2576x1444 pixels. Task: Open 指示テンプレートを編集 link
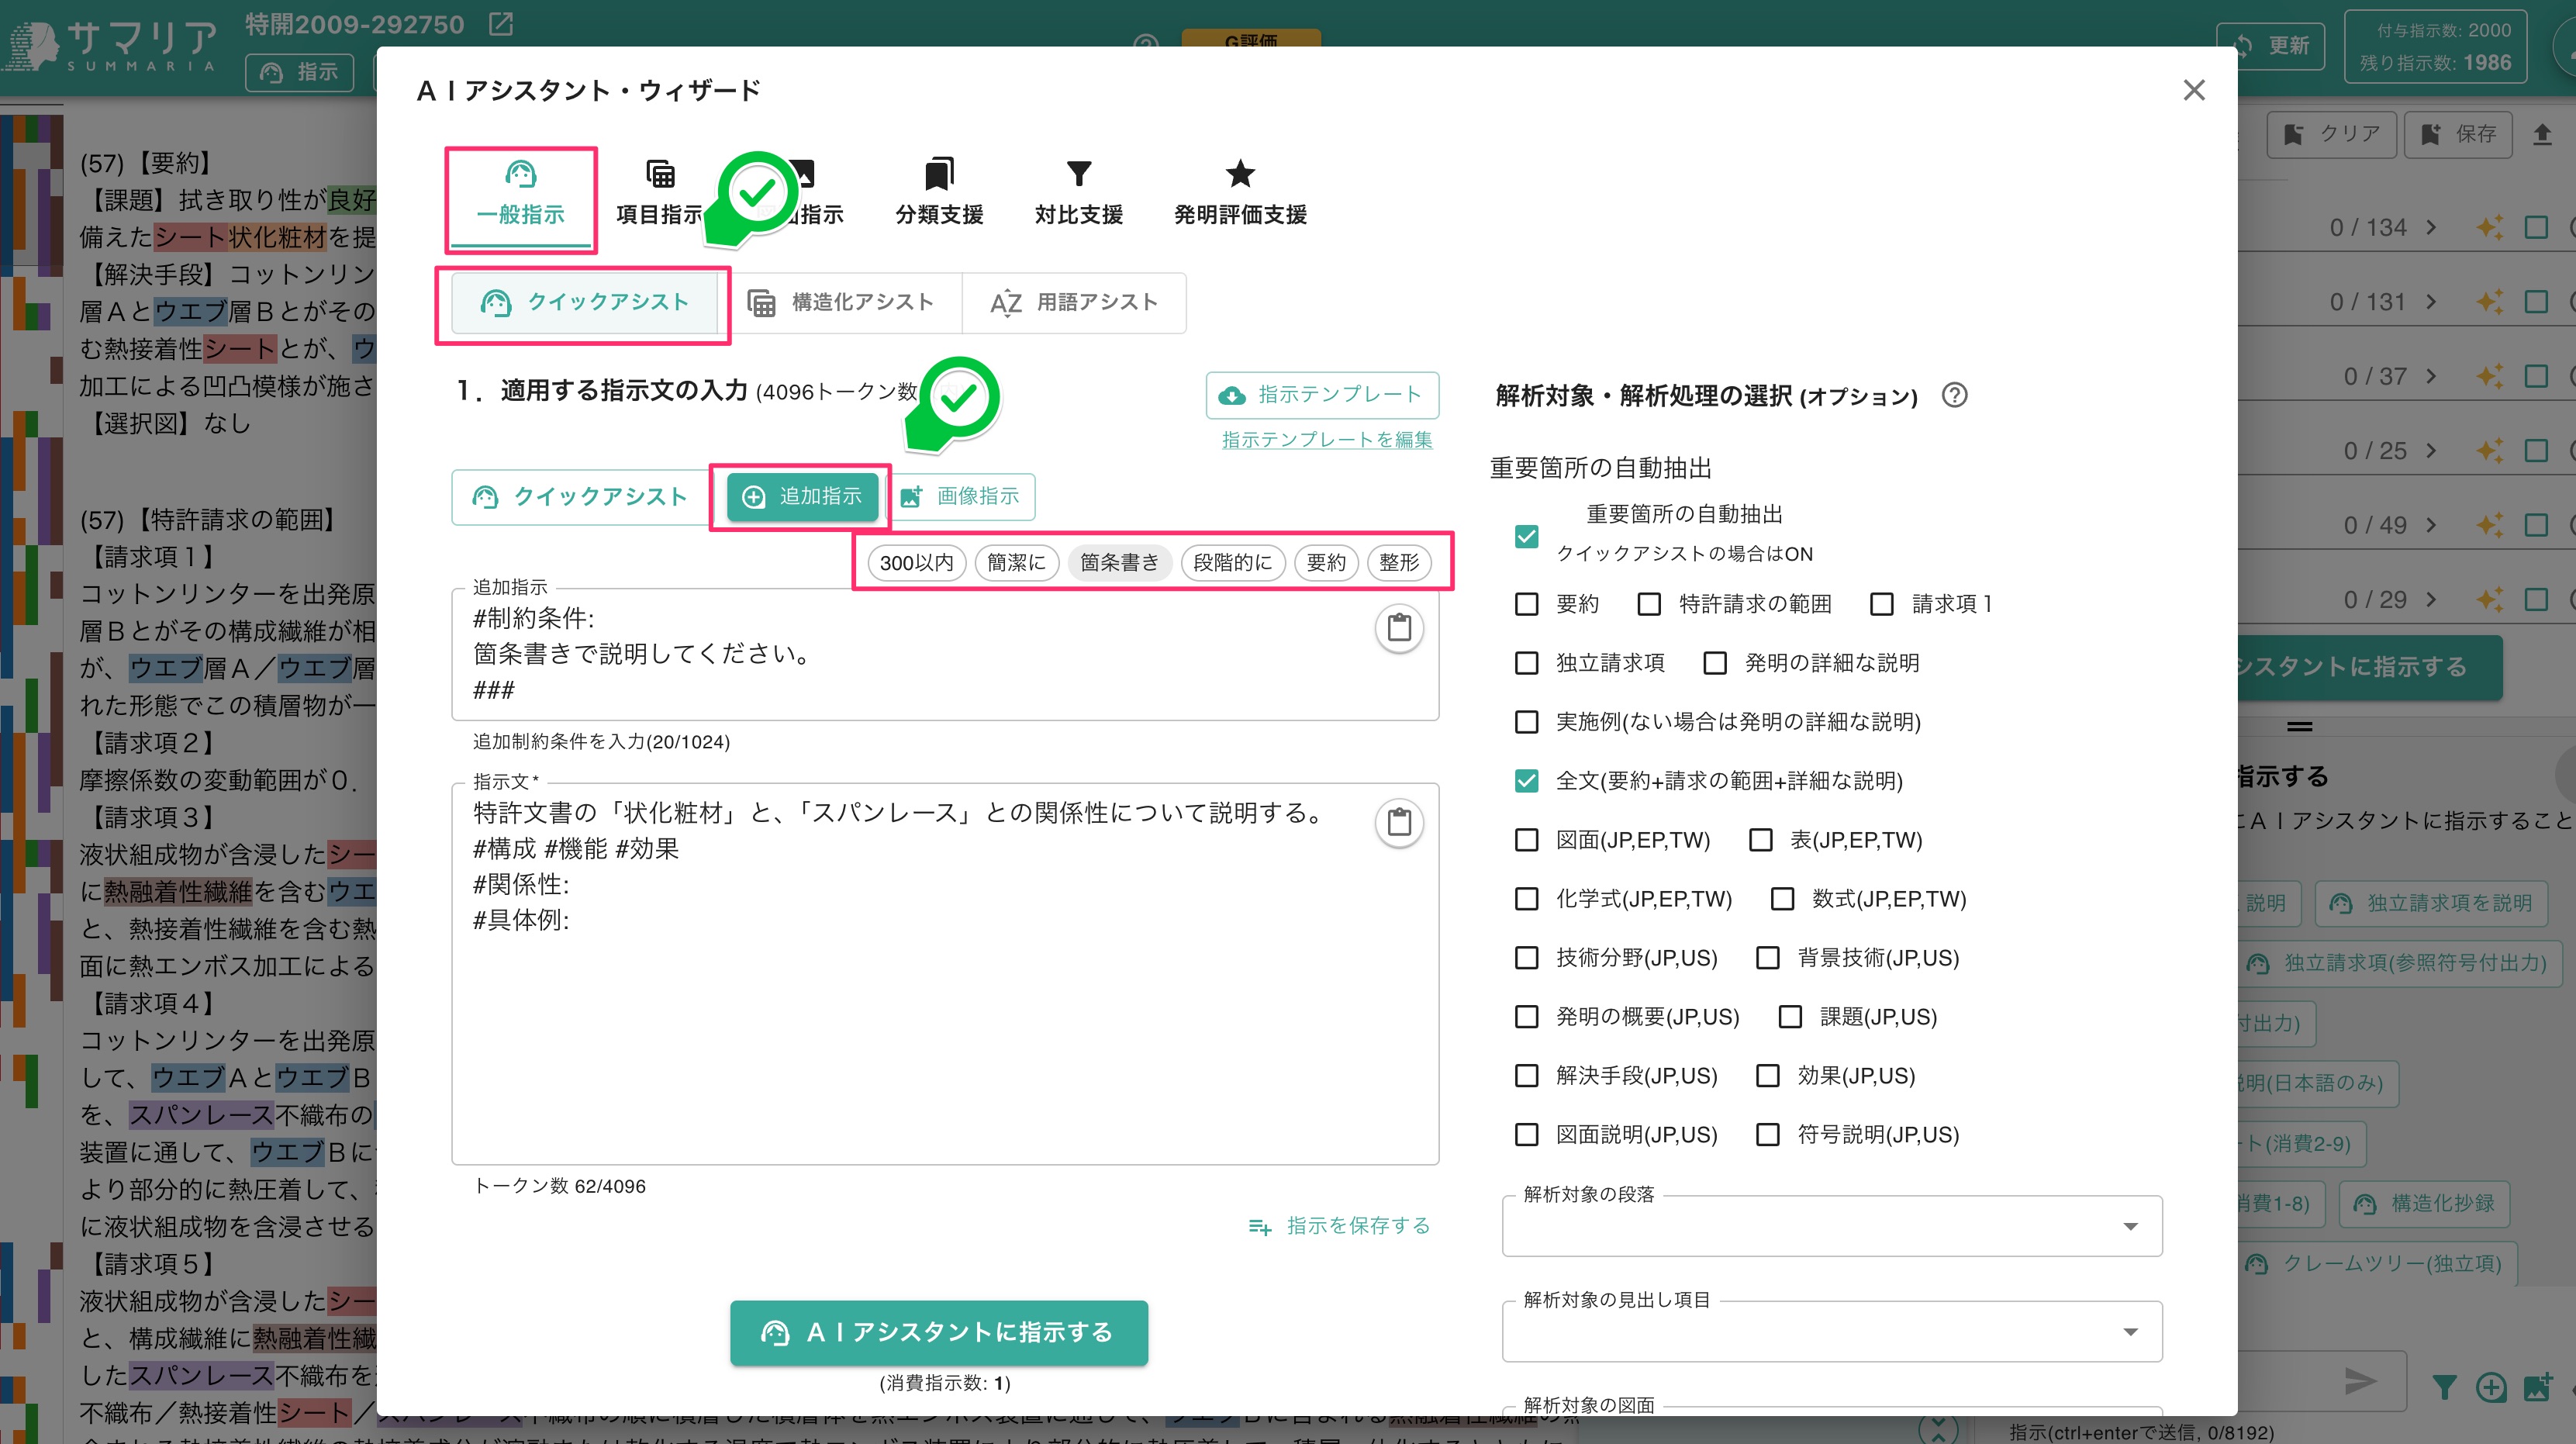[1327, 439]
